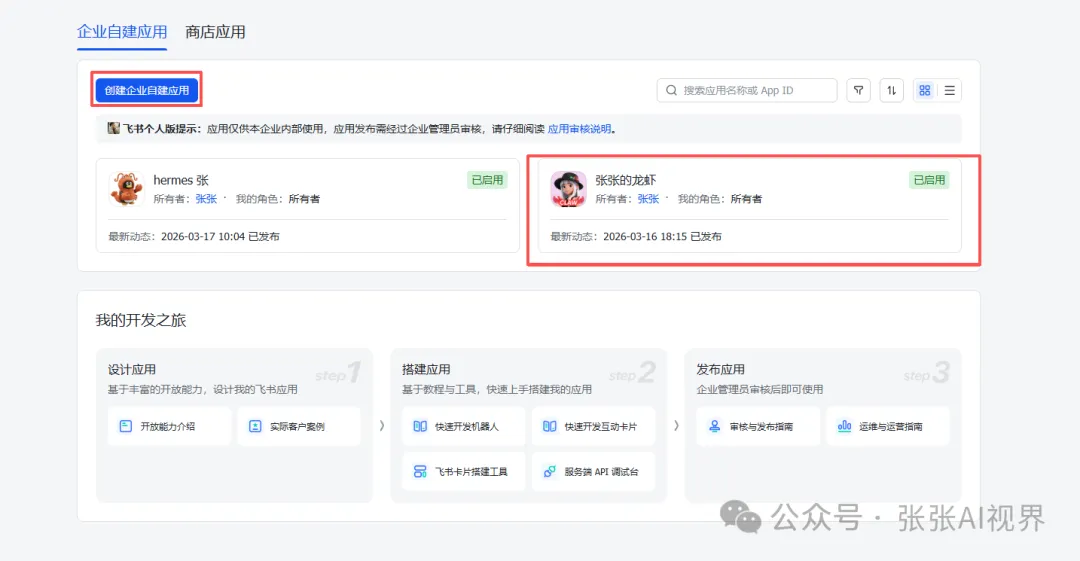Click 快速开发机器人 icon
Image resolution: width=1080 pixels, height=561 pixels.
tap(420, 427)
